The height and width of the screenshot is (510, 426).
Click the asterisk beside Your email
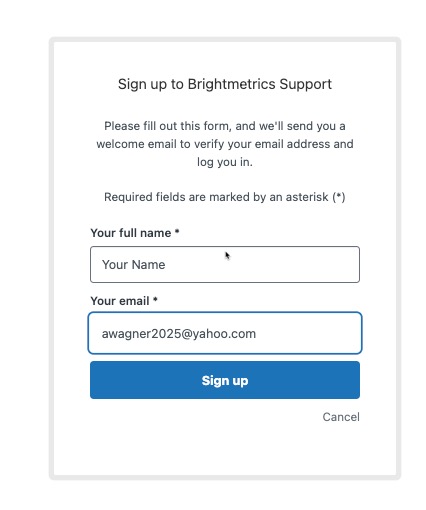tap(155, 299)
